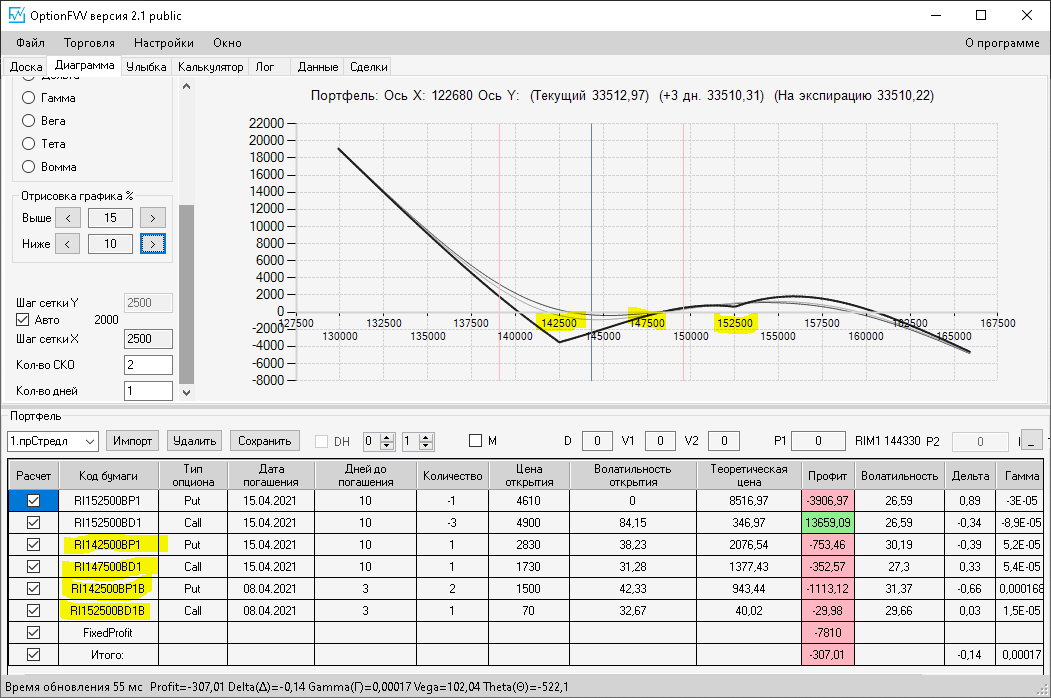Click the Сохранить button

[x=265, y=441]
